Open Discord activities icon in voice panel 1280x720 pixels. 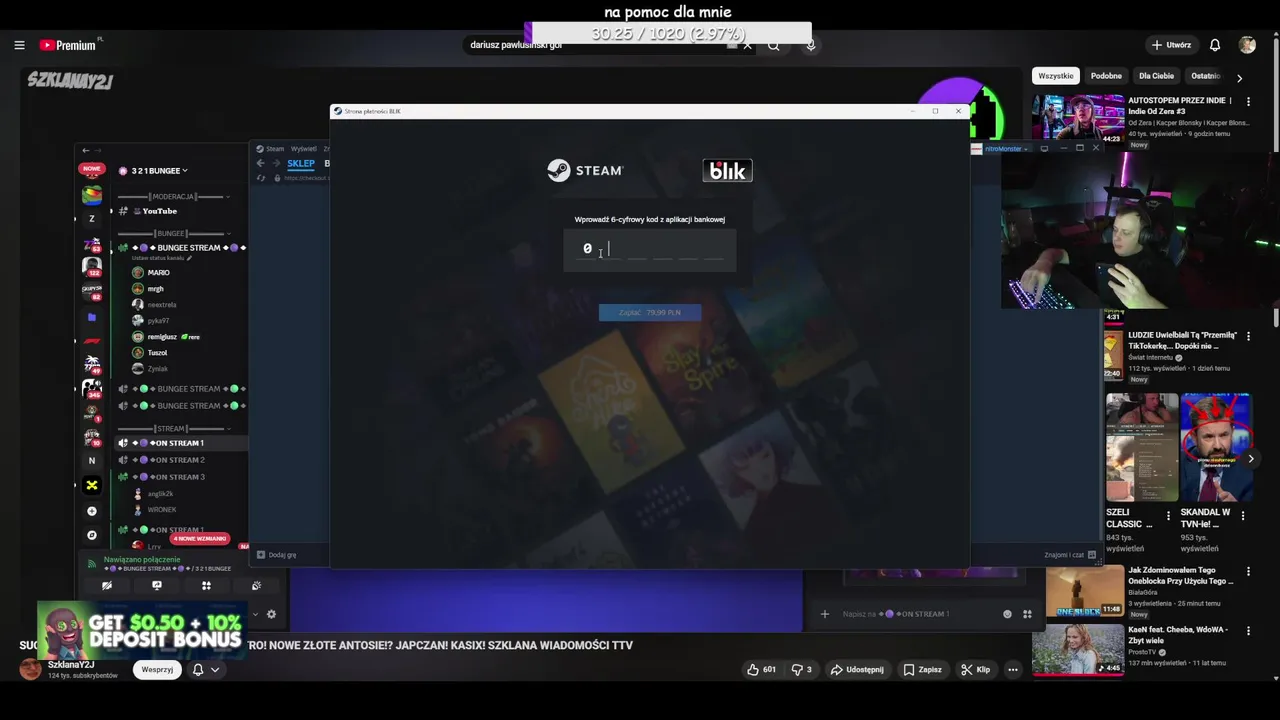tap(206, 586)
